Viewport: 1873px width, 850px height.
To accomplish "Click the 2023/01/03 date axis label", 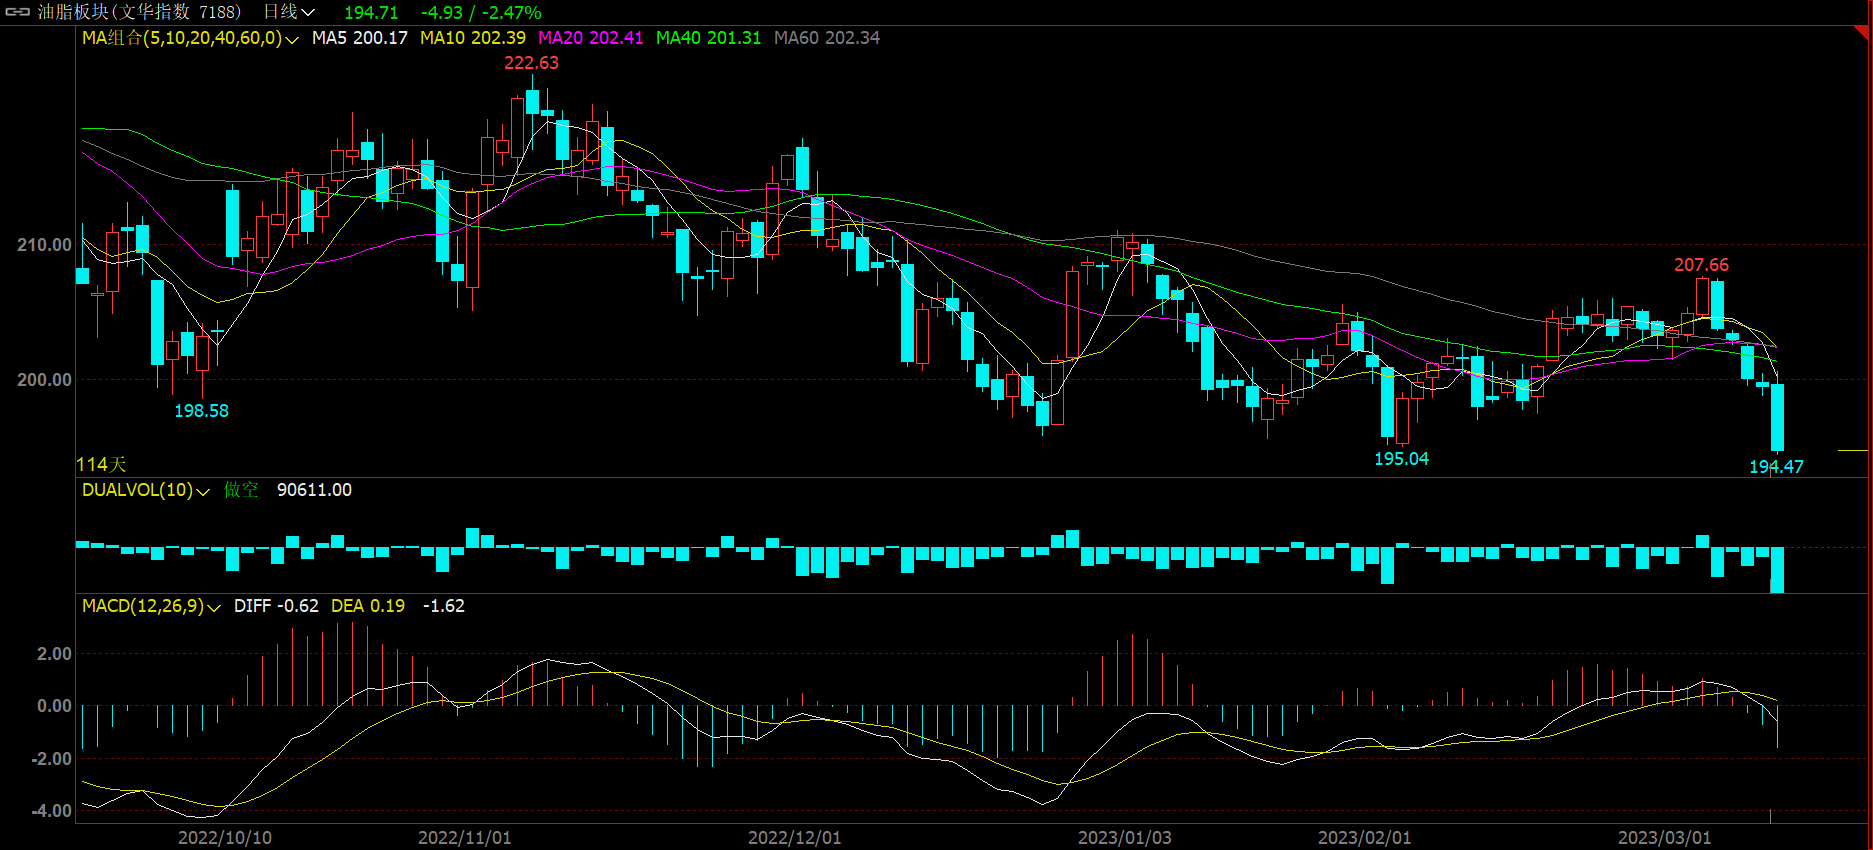I will click(1124, 838).
